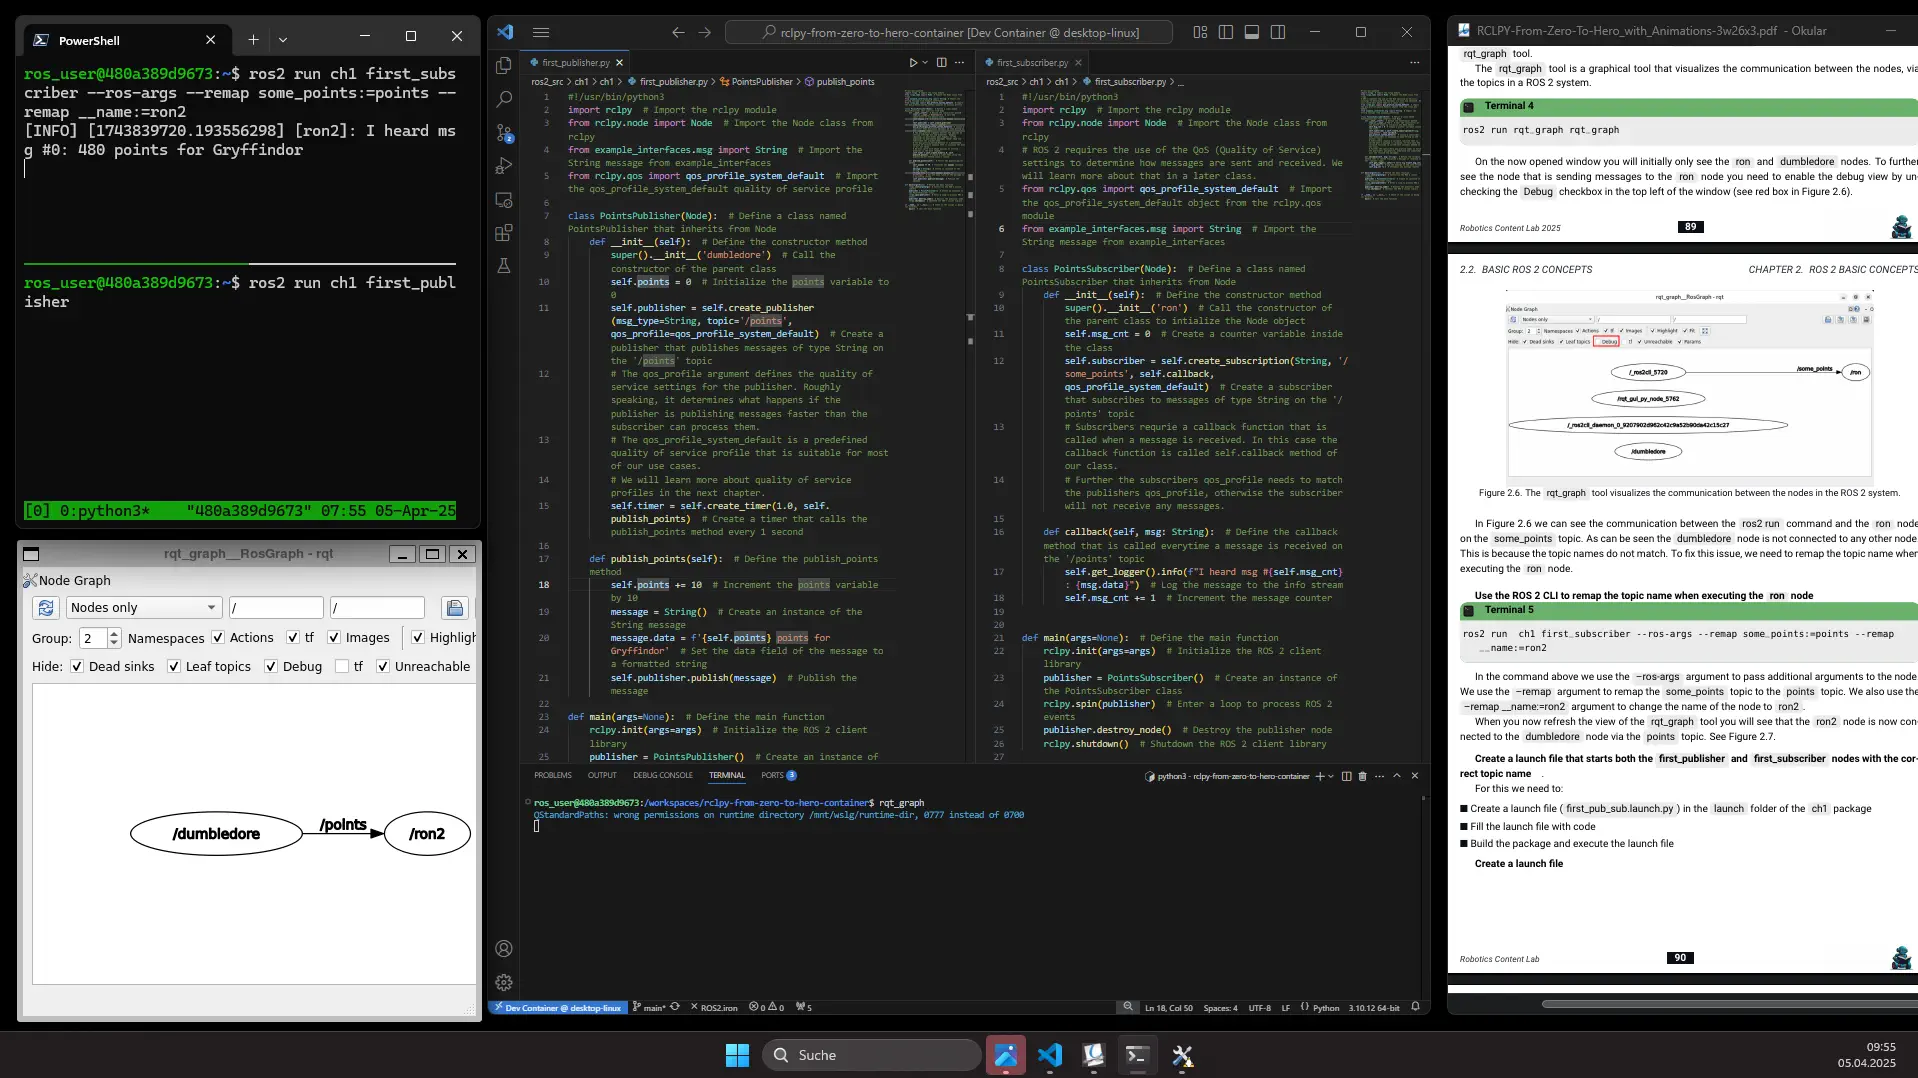Switch to the PROBLEMS panel tab
The width and height of the screenshot is (1918, 1078).
[552, 775]
